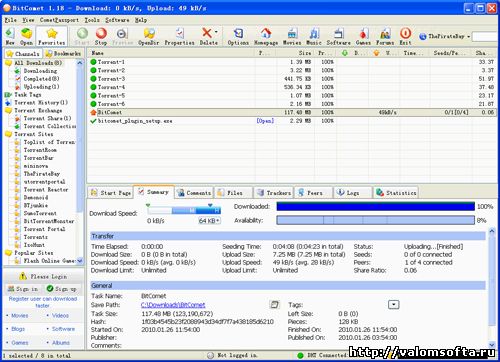Select the bitcomet_plugin_setup.exe row

tap(292, 121)
